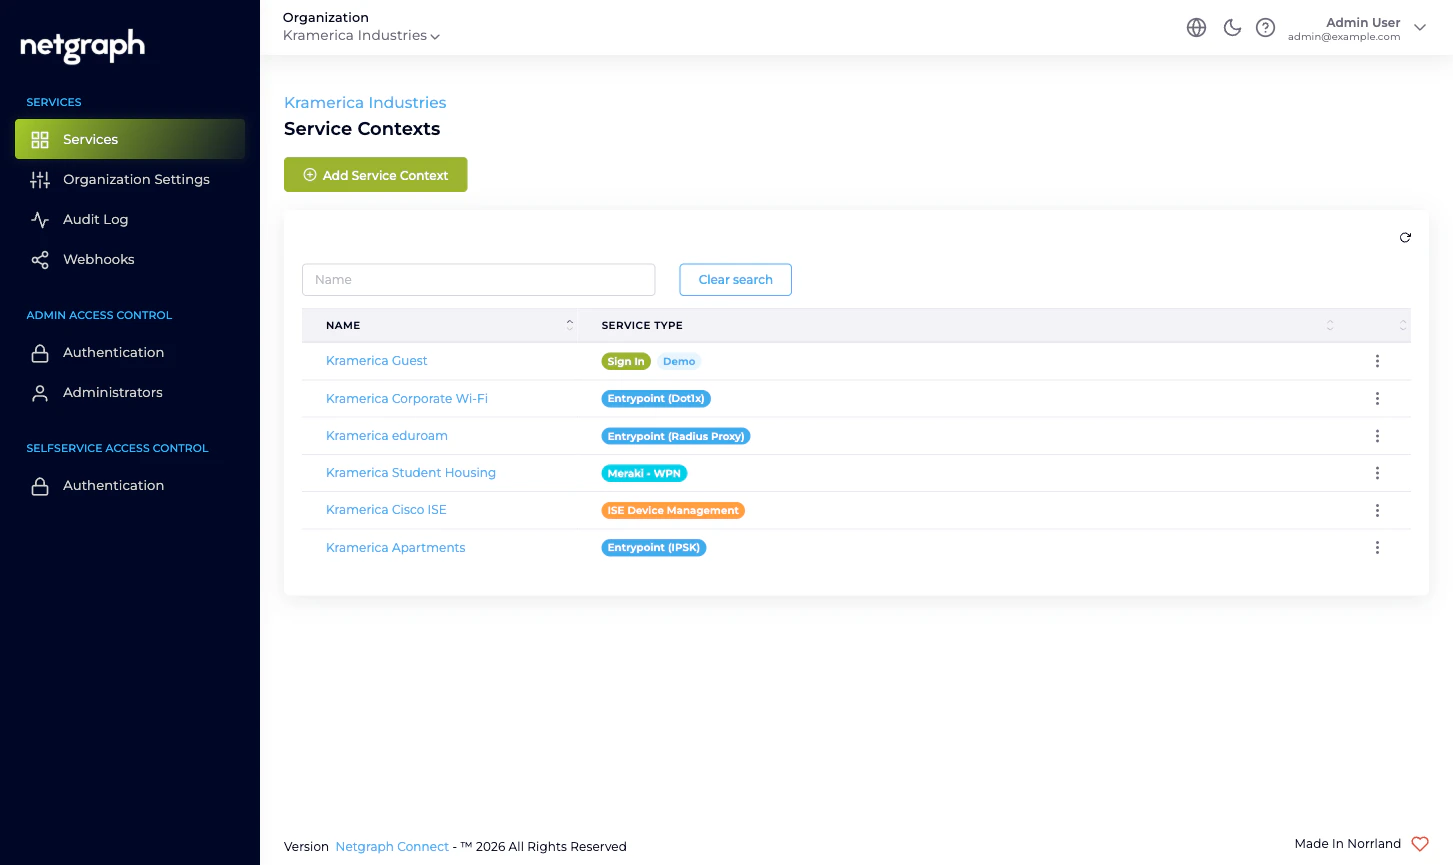Screen dimensions: 1453x865
Task: Click the Made In Norrland heart icon
Action: (1419, 843)
